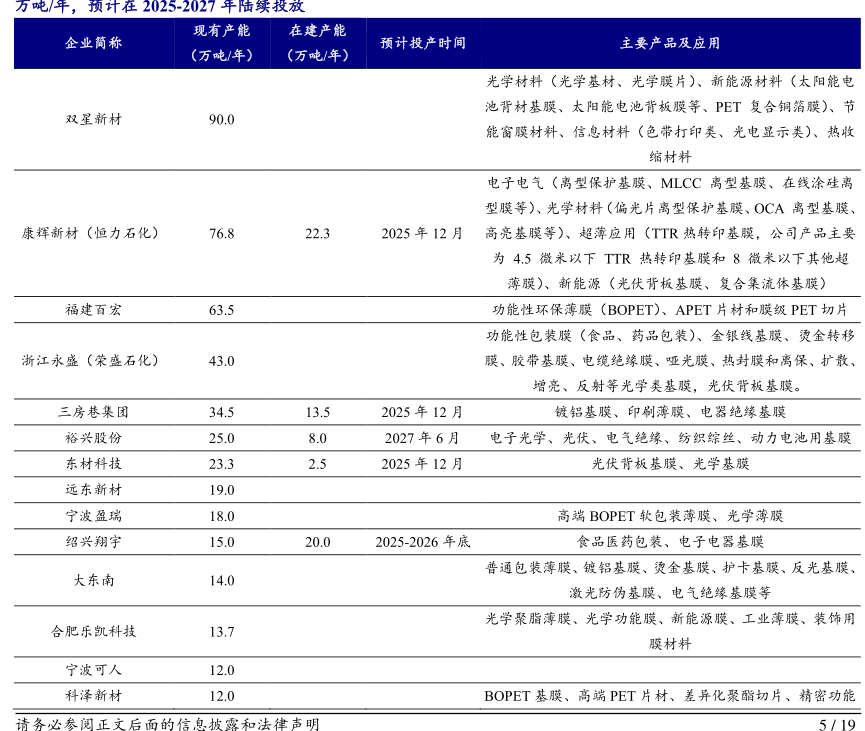Click the 合肥乐凯科技 company cell
Screen dimensions: 865x731
(93, 631)
